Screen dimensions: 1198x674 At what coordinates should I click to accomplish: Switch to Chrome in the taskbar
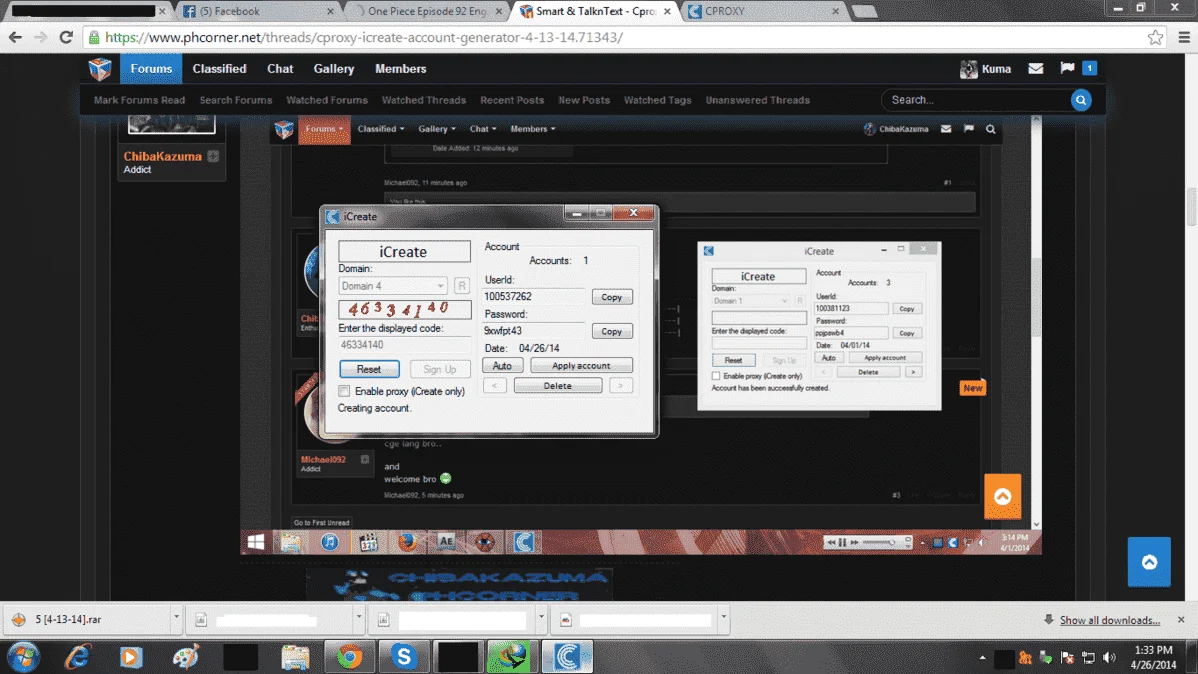[349, 657]
